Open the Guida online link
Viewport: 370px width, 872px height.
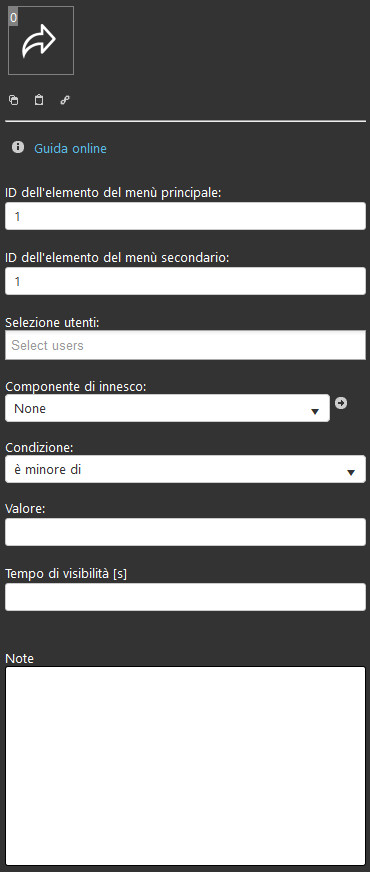pos(70,148)
